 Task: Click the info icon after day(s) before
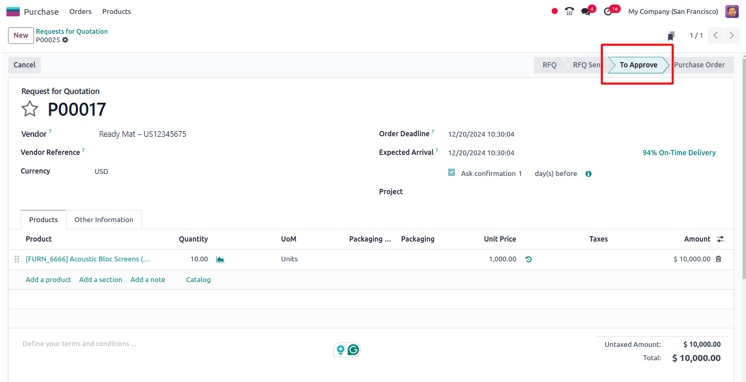pos(589,174)
